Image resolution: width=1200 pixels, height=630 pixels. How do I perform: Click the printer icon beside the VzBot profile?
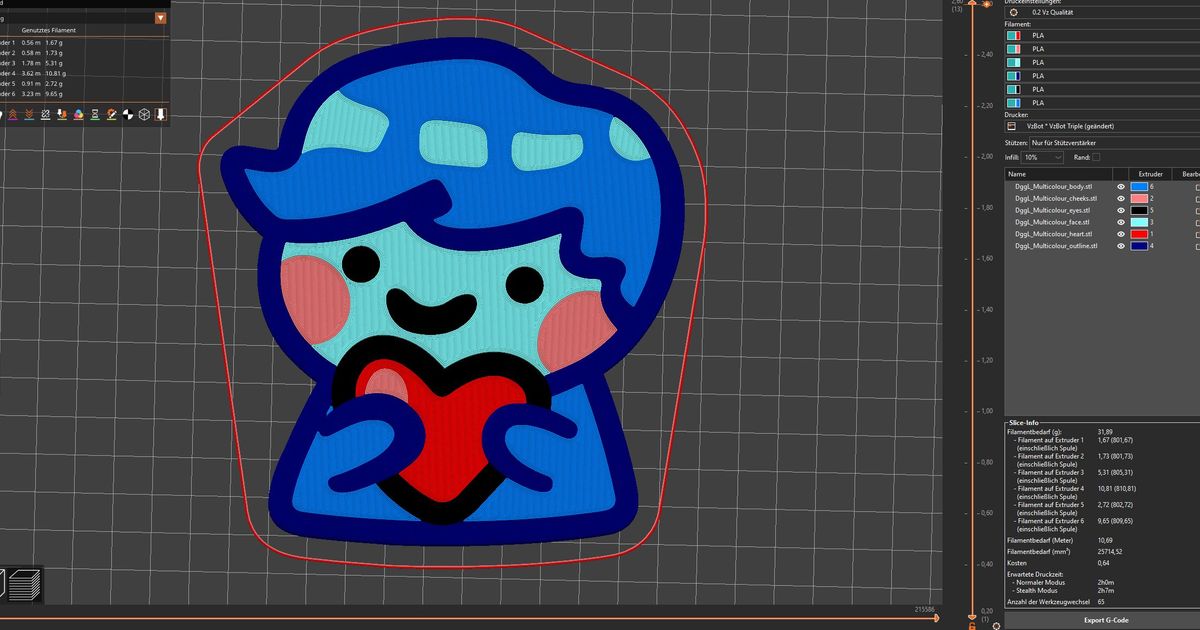(x=1011, y=125)
